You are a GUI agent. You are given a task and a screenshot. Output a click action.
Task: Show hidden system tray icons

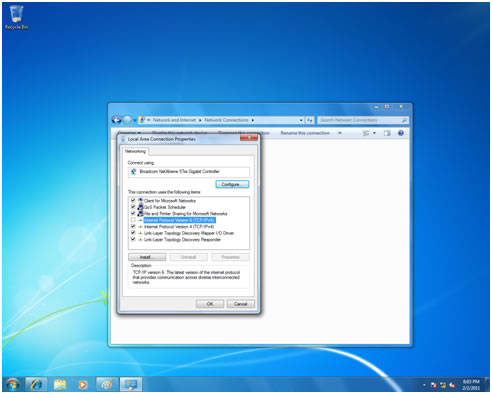coord(424,385)
